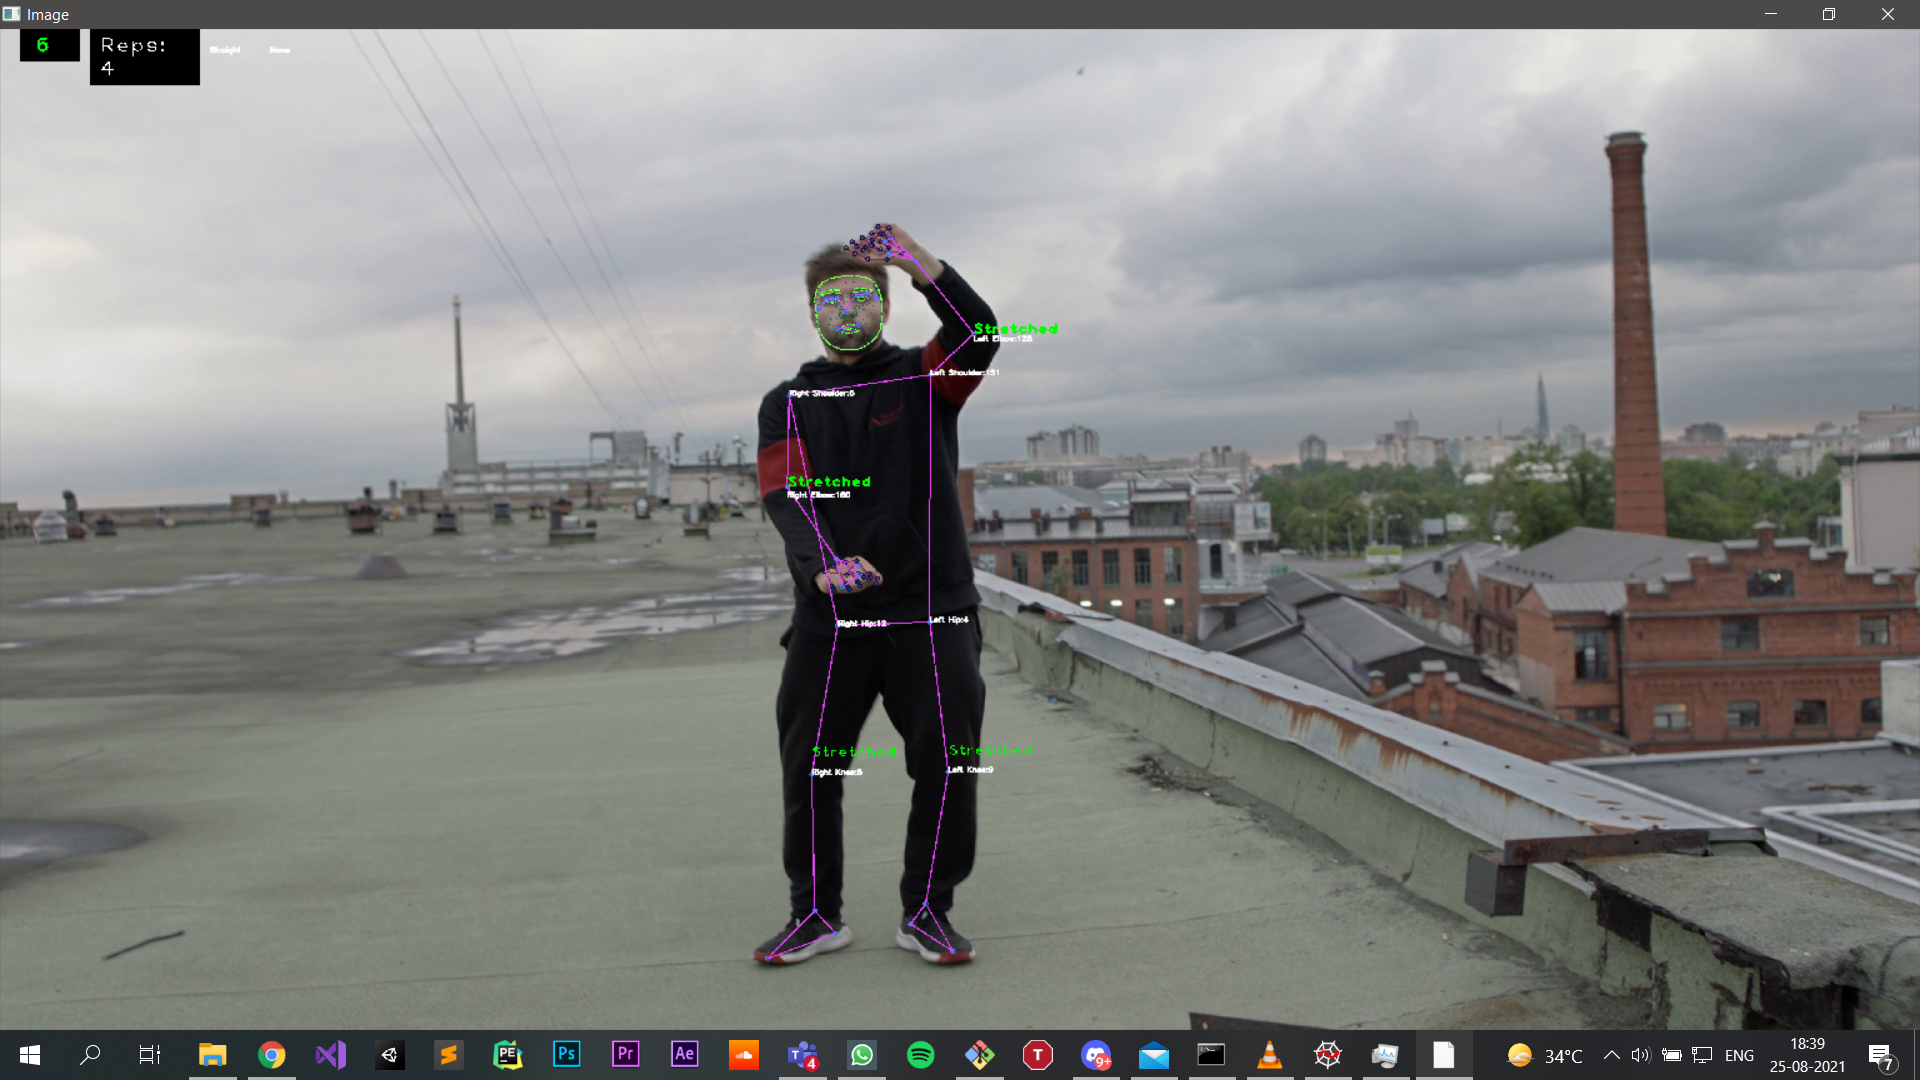Open the volume control in system tray
1920x1080 pixels.
click(x=1641, y=1055)
